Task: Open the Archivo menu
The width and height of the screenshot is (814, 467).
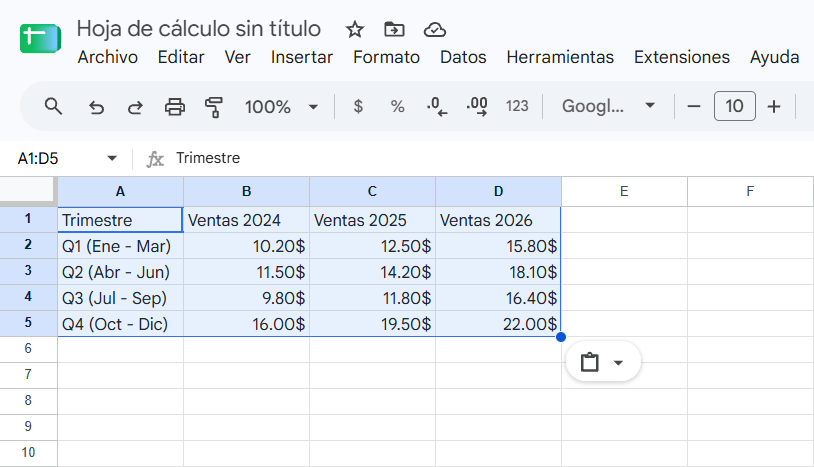Action: pyautogui.click(x=107, y=57)
